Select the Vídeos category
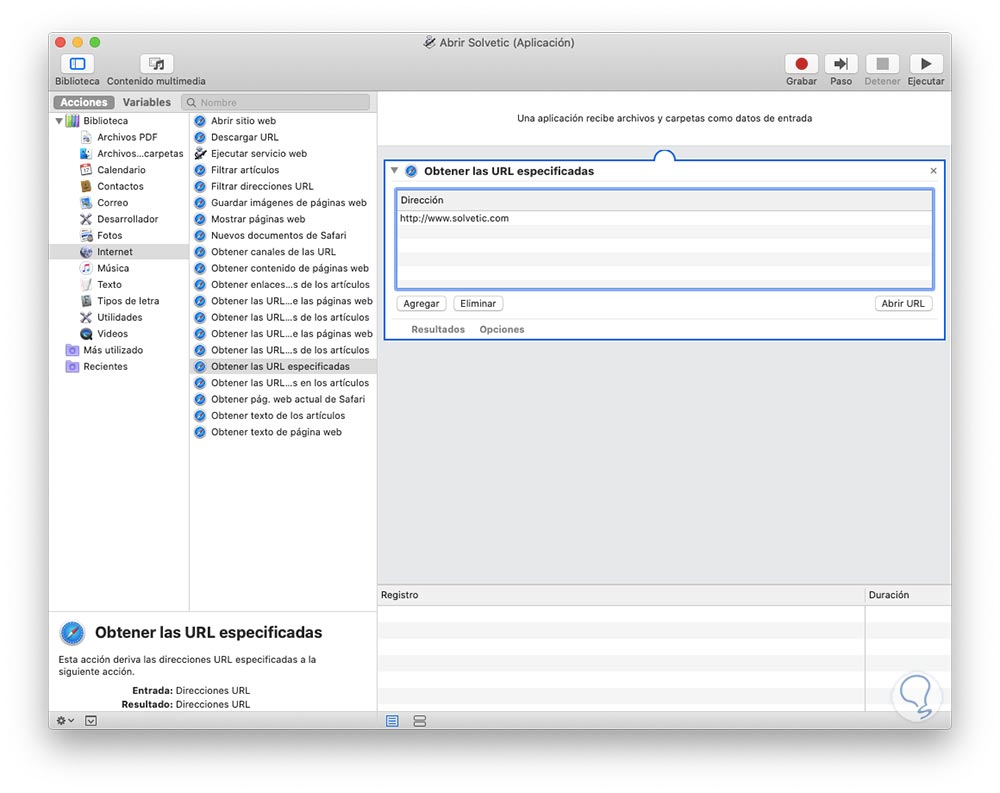Viewport: 1000px width, 793px height. (112, 334)
